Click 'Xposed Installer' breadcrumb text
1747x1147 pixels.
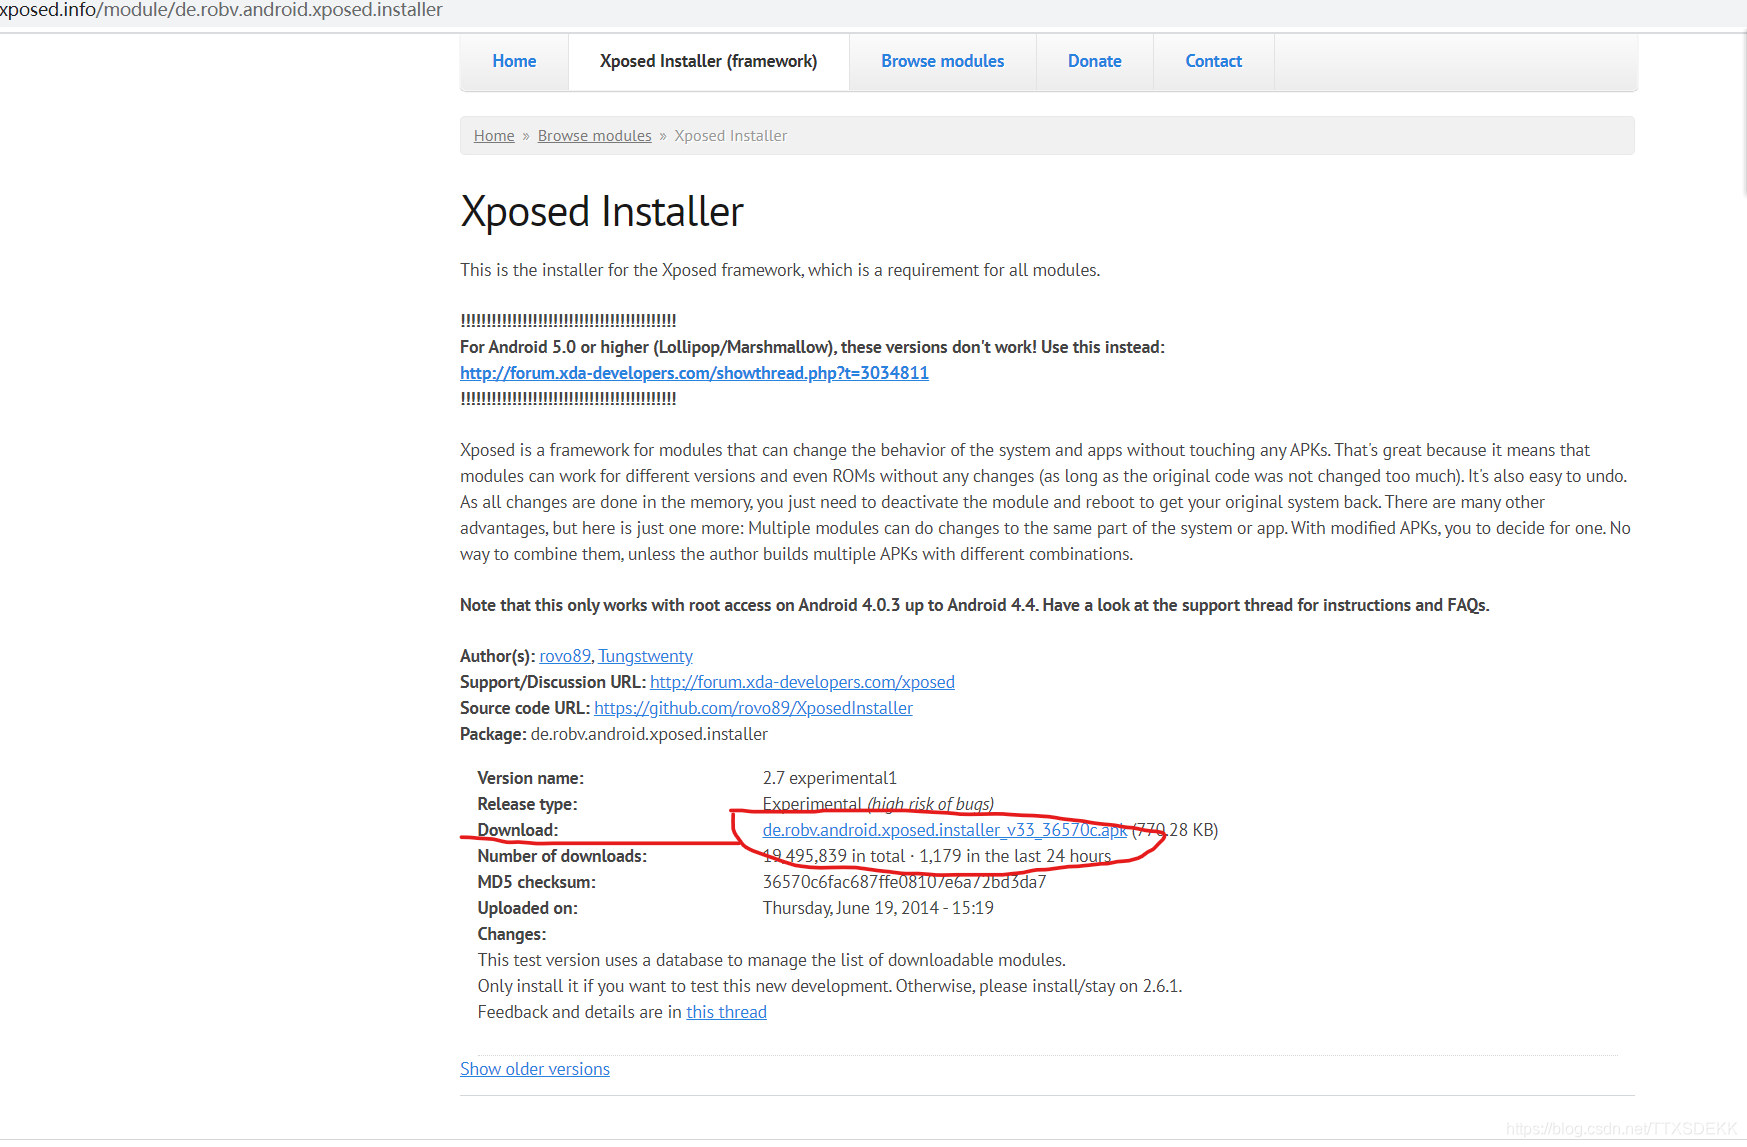[x=730, y=136]
